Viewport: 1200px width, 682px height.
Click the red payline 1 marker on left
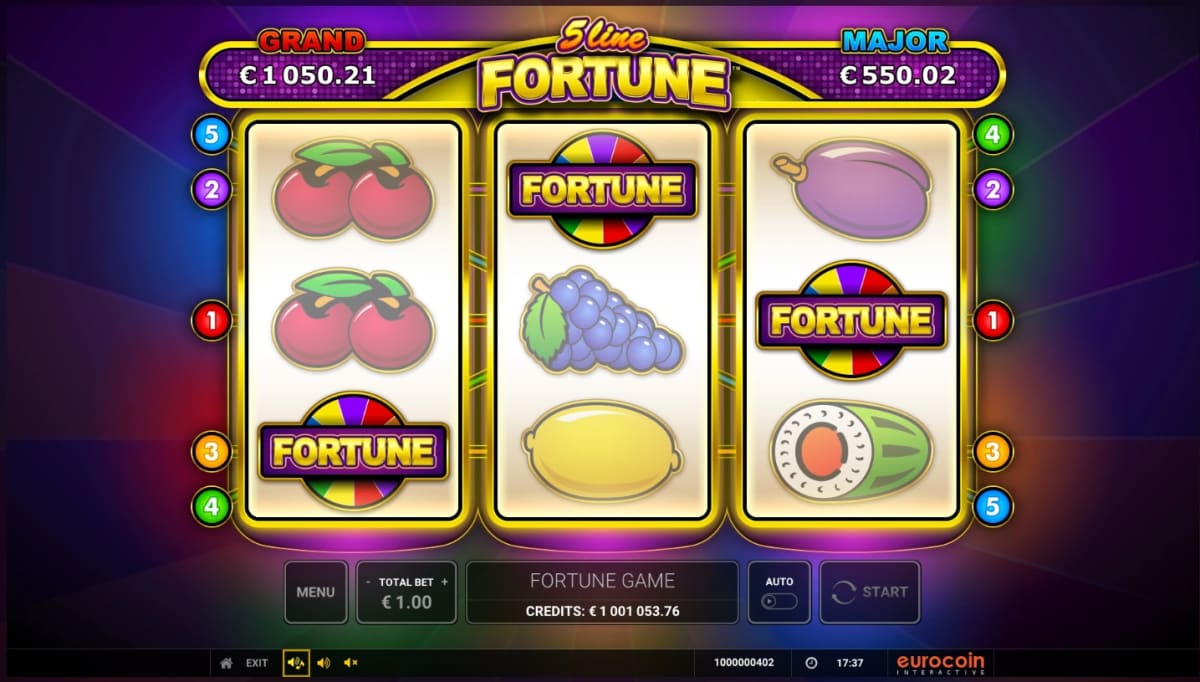tap(211, 321)
